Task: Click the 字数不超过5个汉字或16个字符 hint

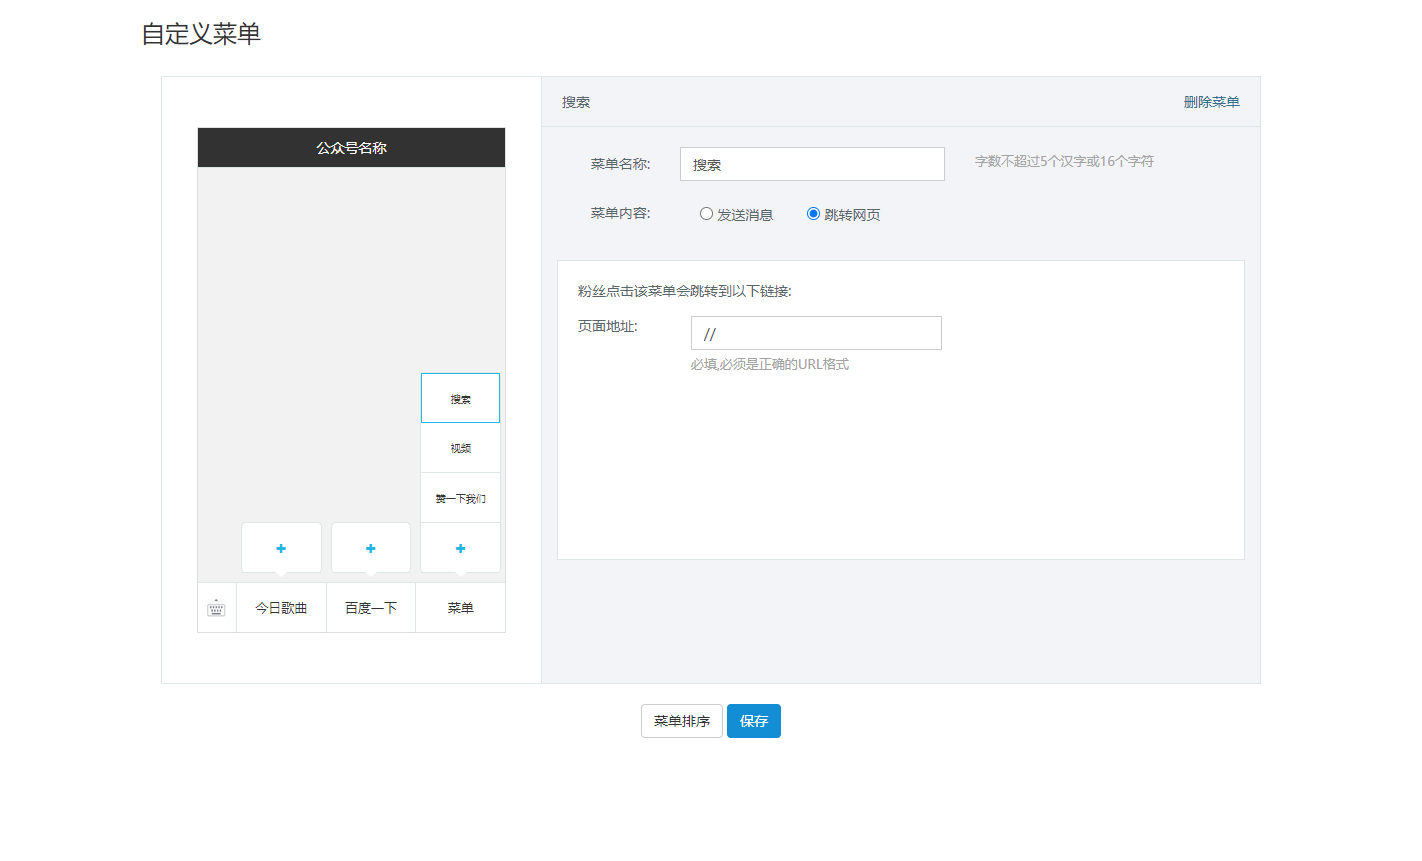Action: (x=1064, y=161)
